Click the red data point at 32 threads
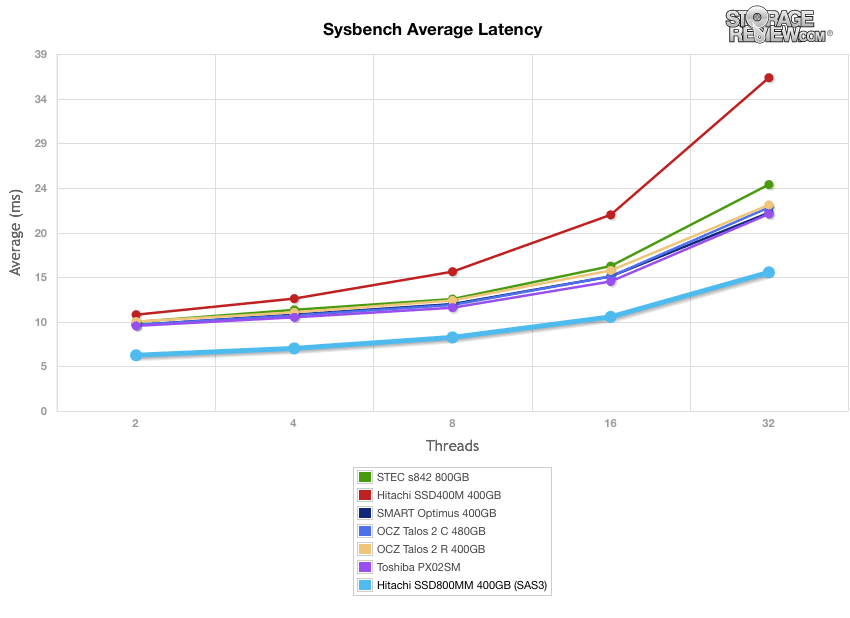Screen dimensions: 850x618 tap(768, 78)
